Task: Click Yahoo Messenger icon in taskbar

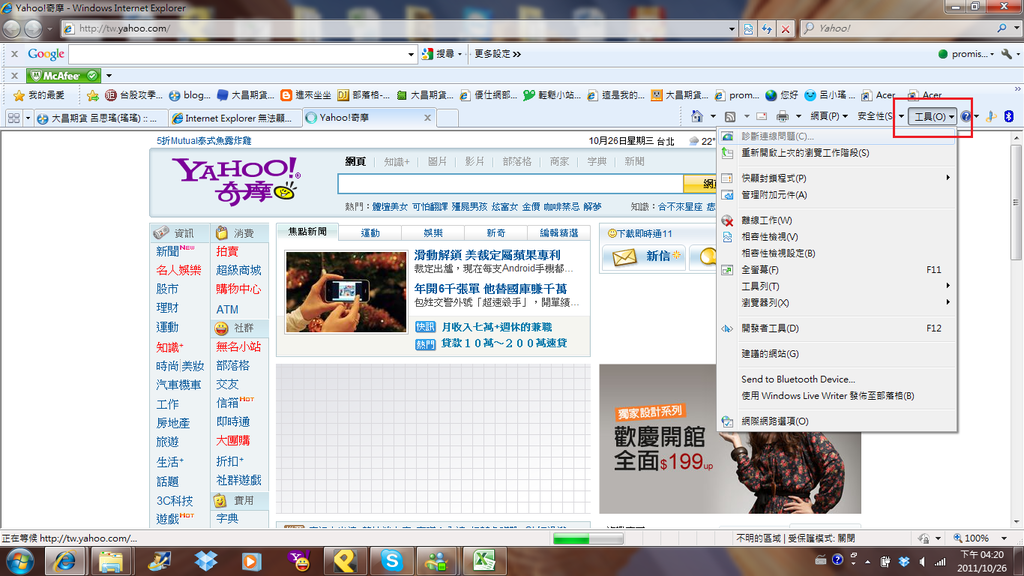Action: click(298, 561)
